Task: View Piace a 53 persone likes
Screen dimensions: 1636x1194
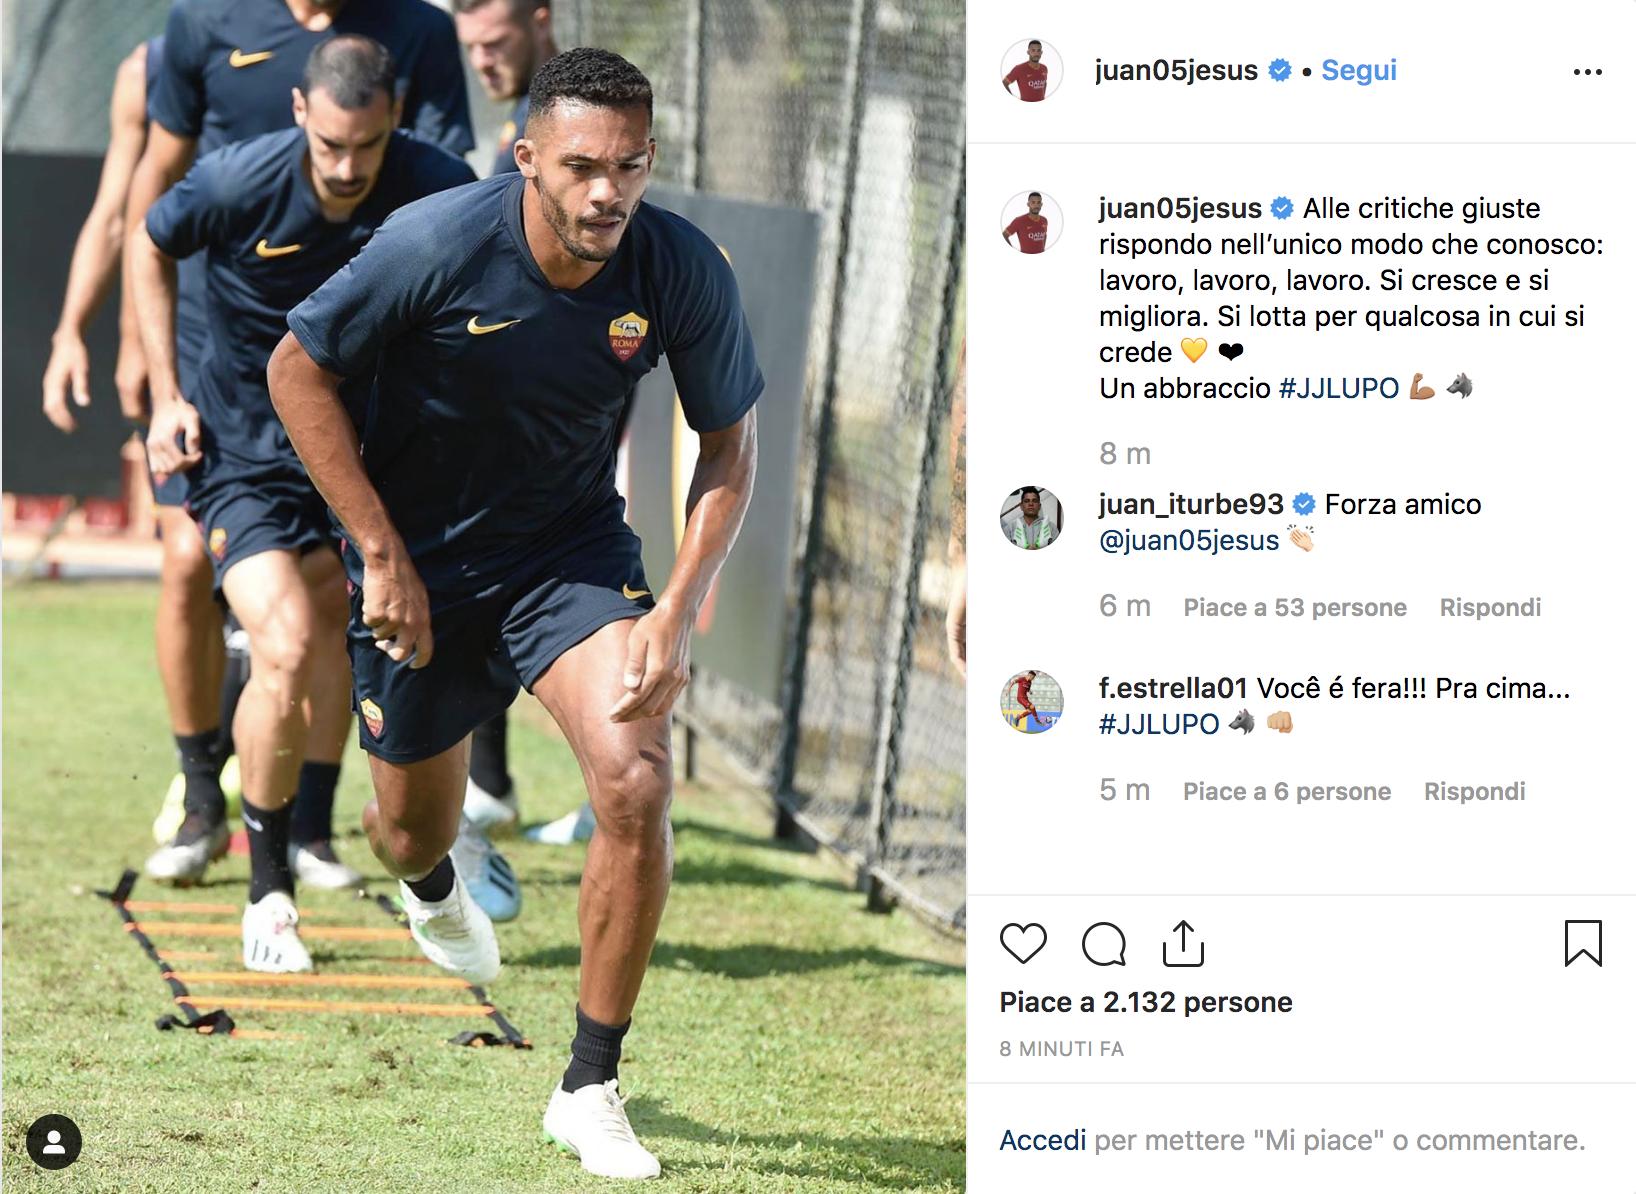Action: 1295,607
